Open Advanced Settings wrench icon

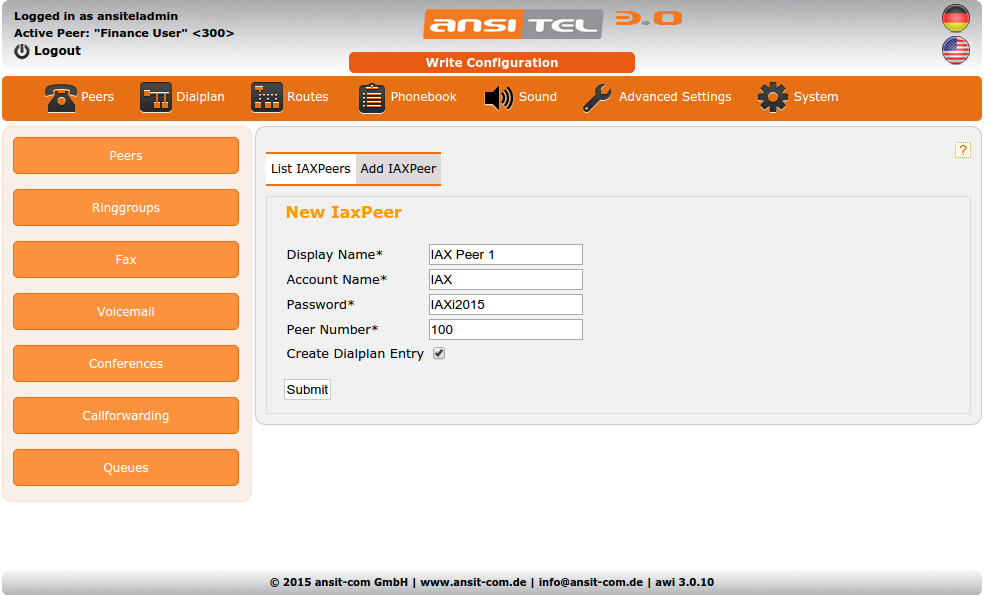click(x=596, y=96)
